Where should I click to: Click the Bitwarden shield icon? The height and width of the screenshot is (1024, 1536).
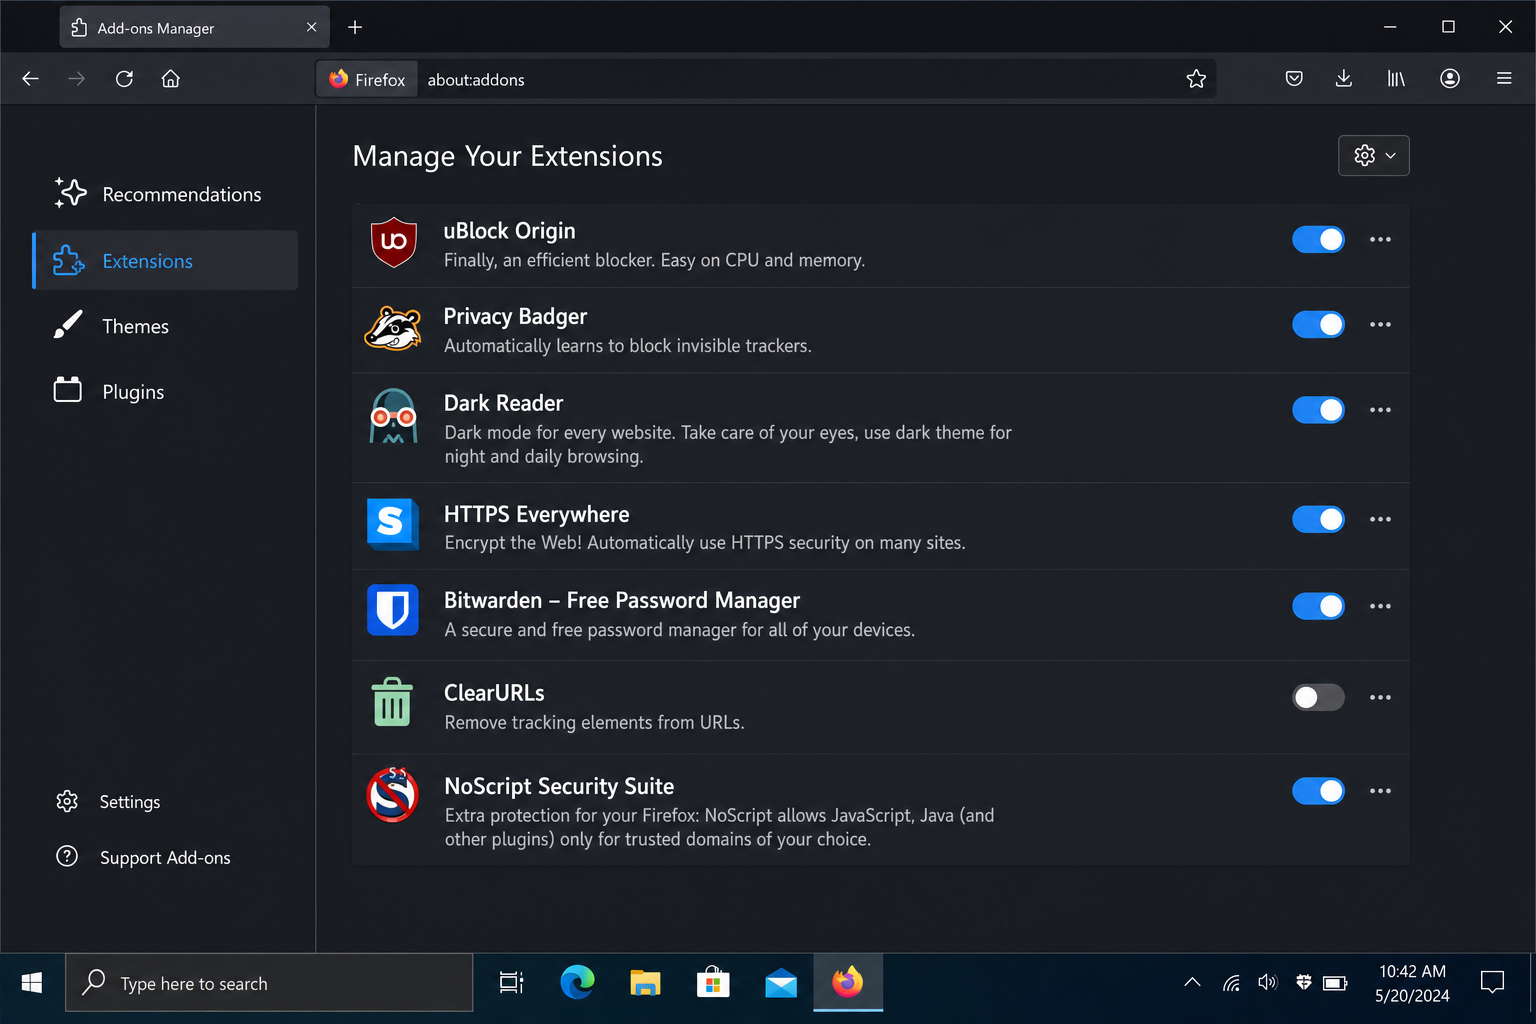tap(393, 610)
